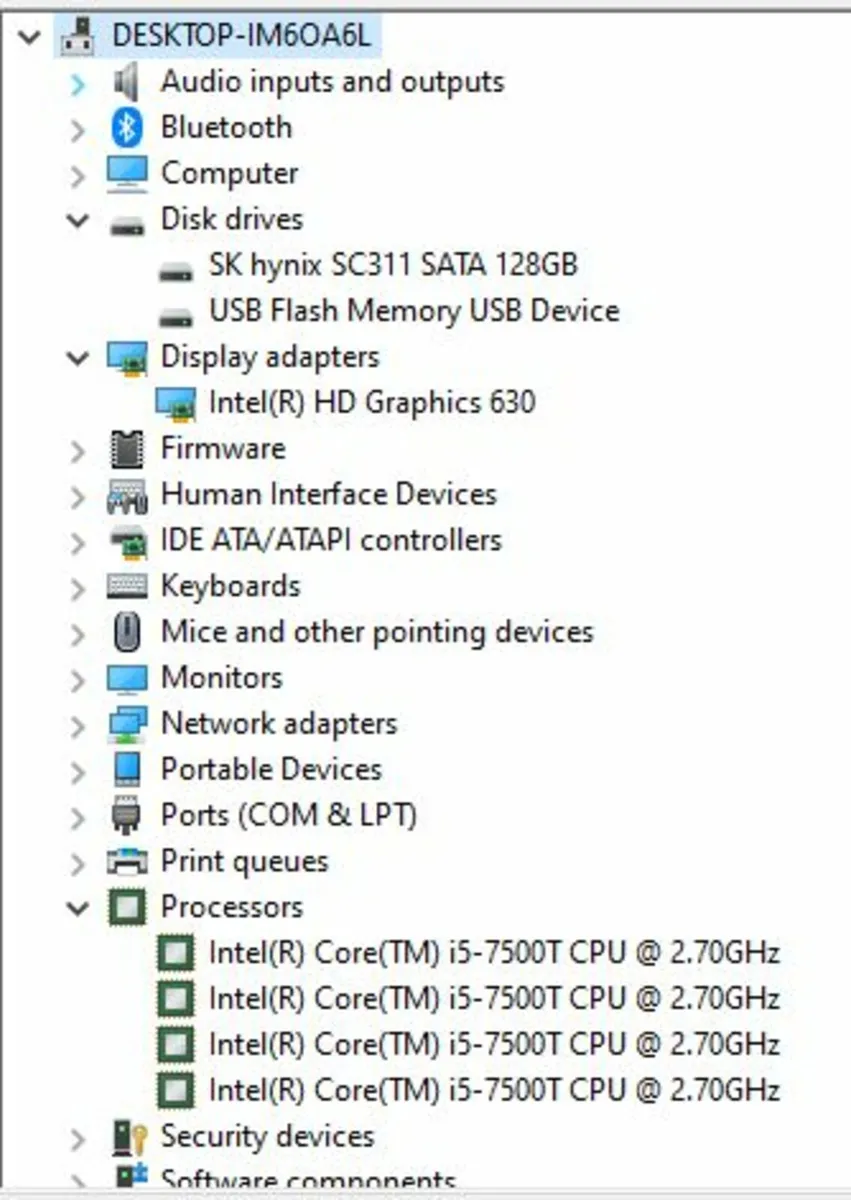This screenshot has width=851, height=1200.
Task: Collapse the Processors category
Action: (78, 907)
